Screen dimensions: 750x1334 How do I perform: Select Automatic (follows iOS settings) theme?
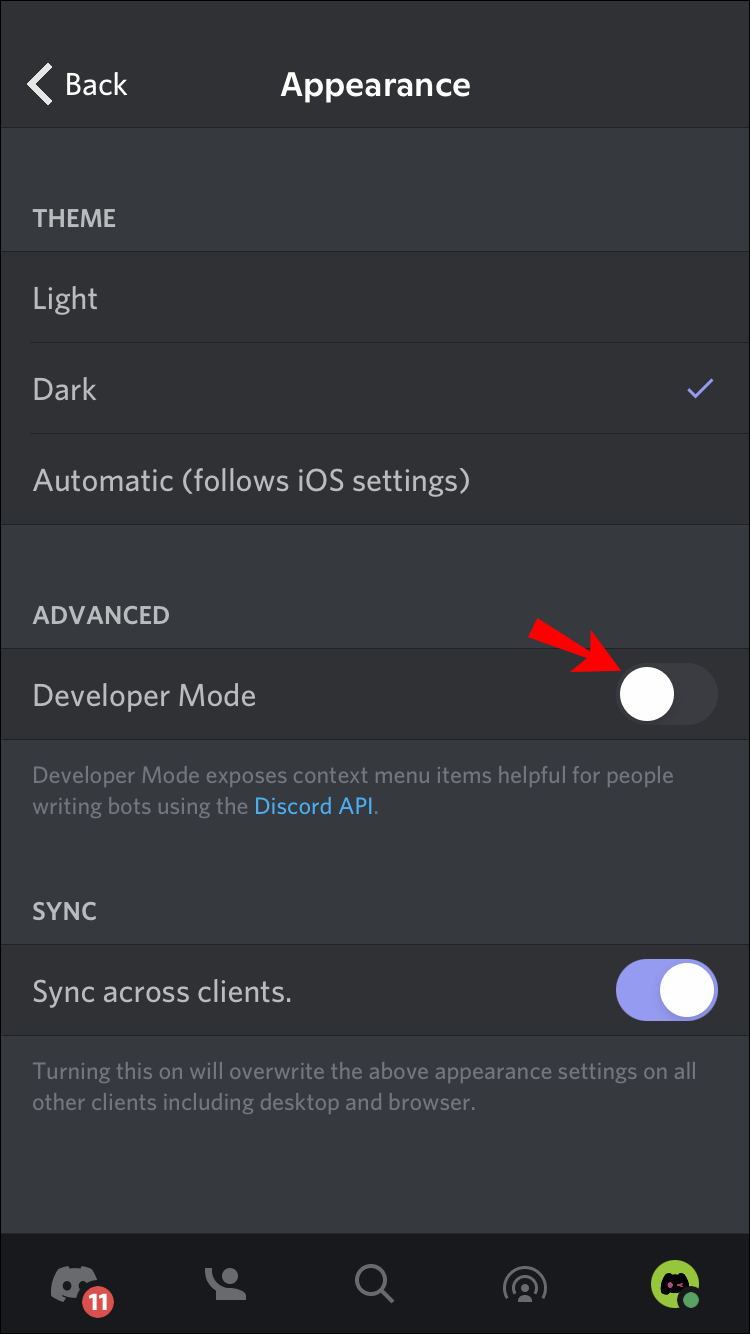coord(251,481)
